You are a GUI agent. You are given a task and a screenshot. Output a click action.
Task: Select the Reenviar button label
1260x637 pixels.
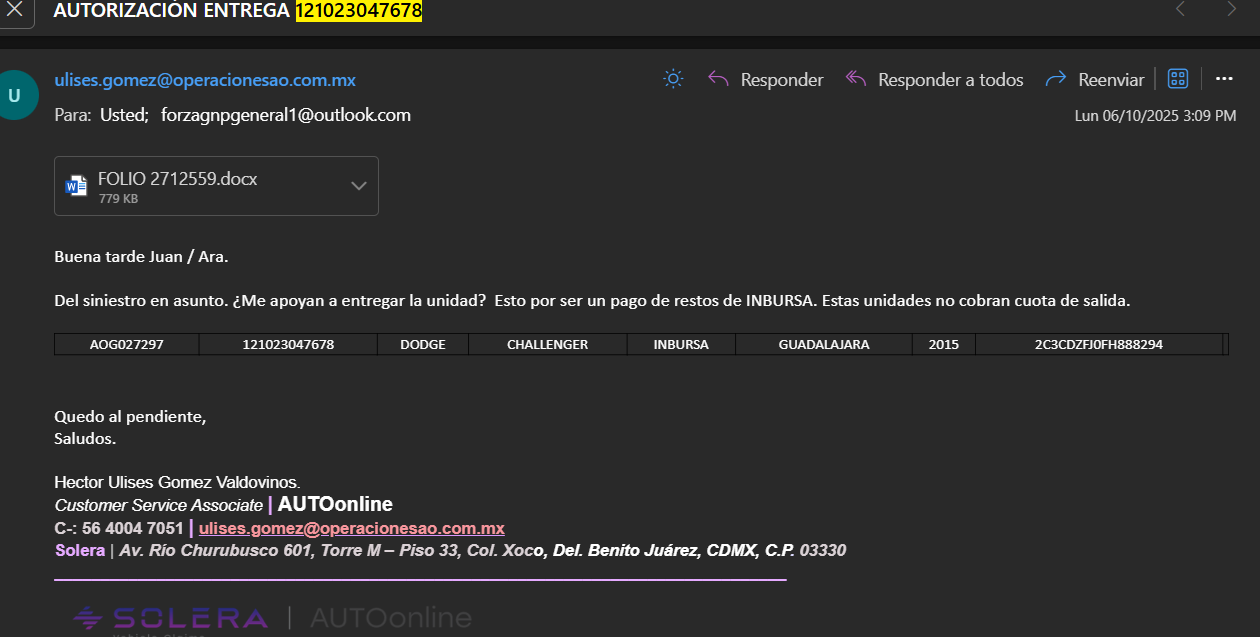[1111, 80]
